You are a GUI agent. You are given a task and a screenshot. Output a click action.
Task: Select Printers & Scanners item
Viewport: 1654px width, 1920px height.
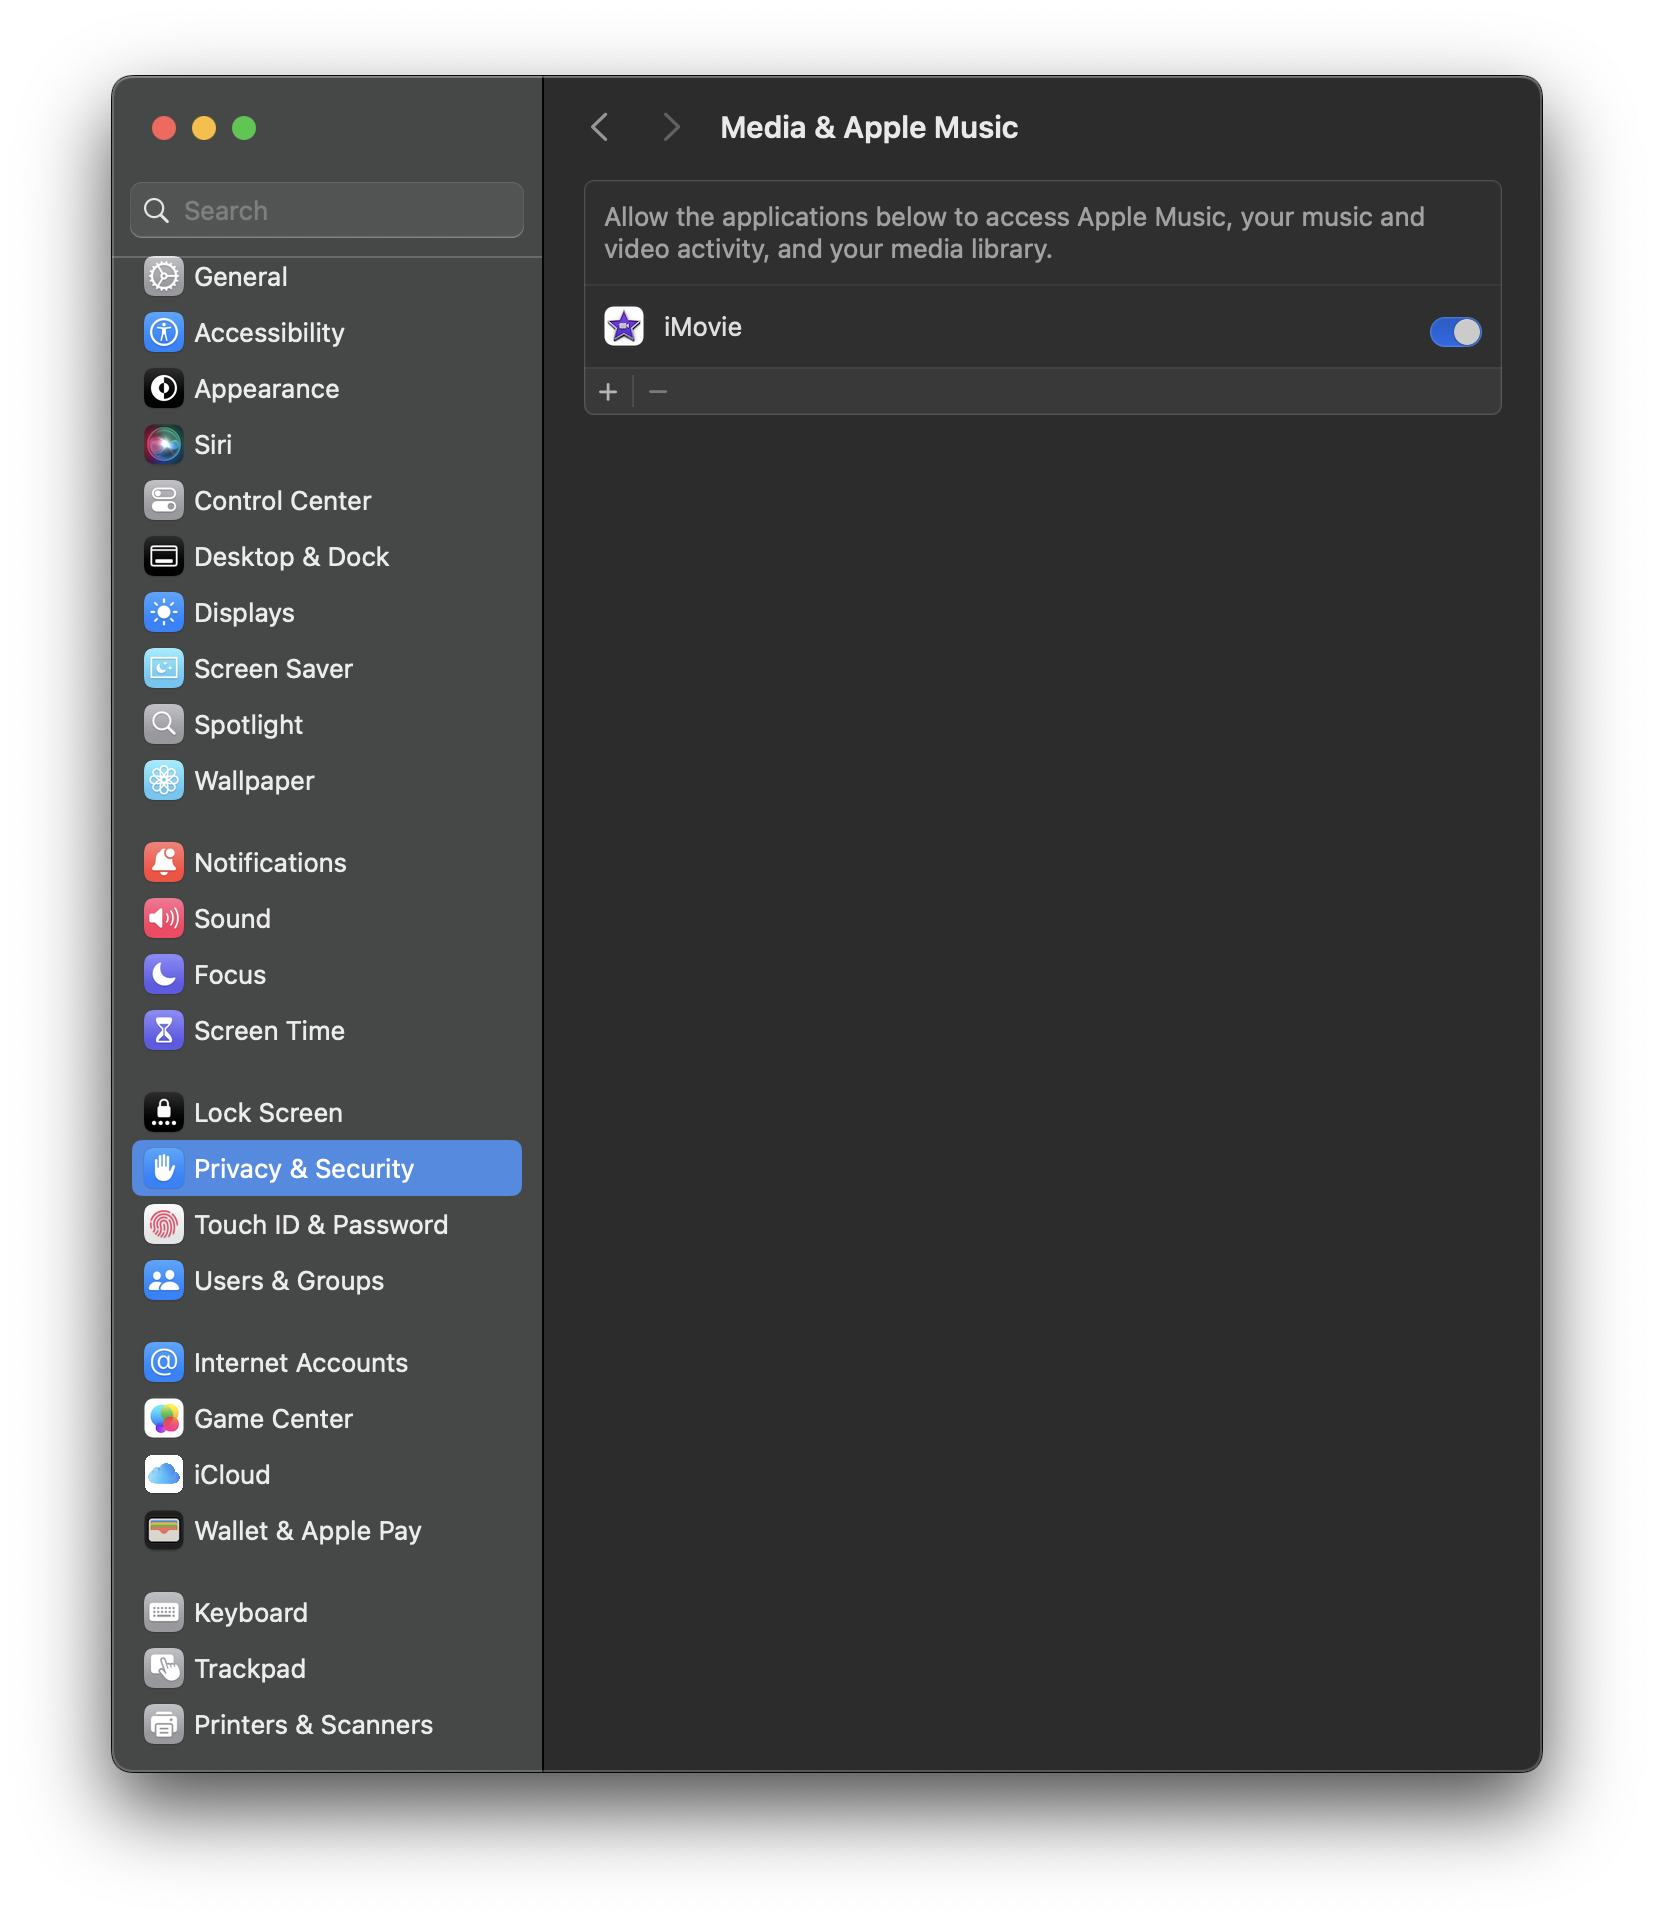(x=327, y=1724)
